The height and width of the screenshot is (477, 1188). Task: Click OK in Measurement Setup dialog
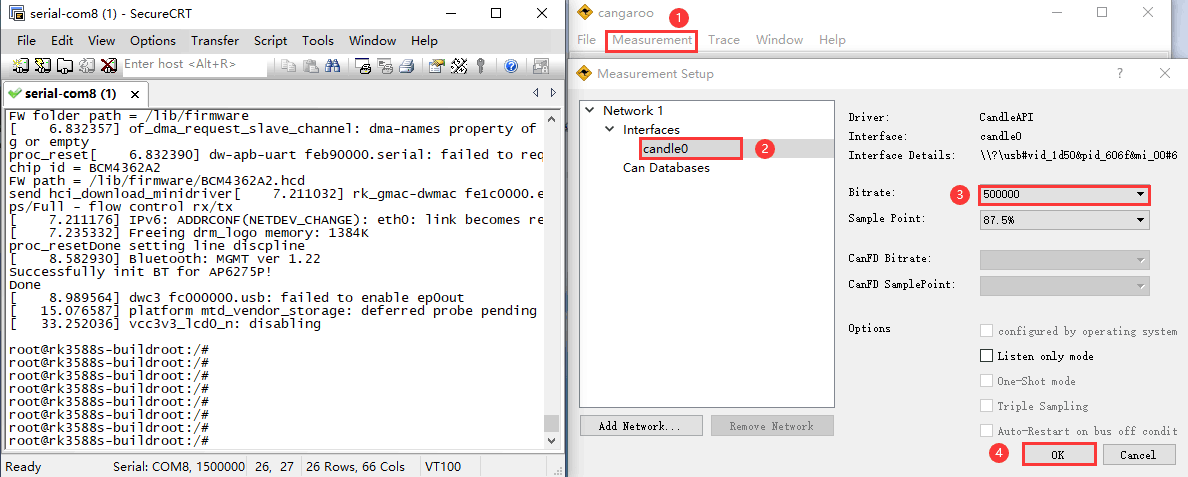click(x=1058, y=454)
